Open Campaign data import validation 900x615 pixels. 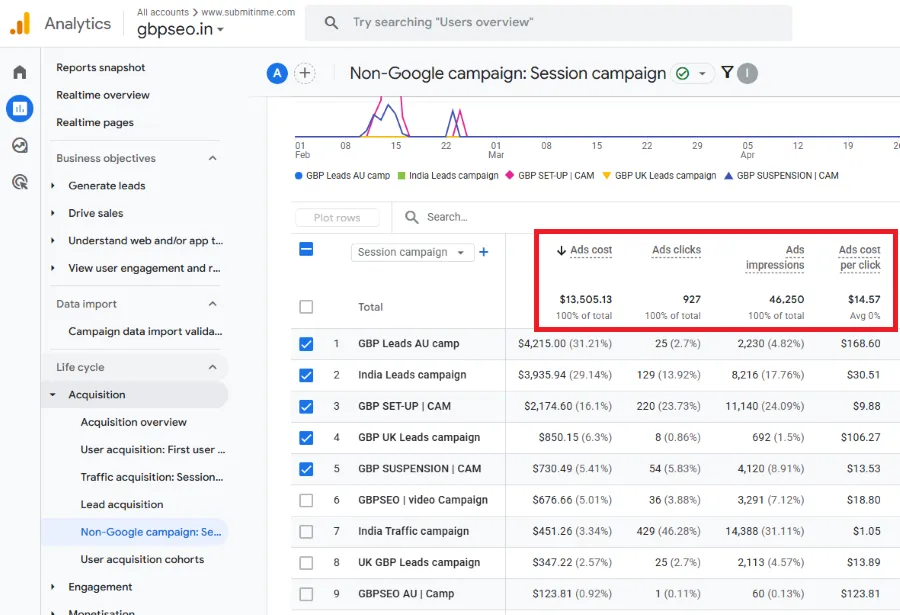pyautogui.click(x=145, y=331)
